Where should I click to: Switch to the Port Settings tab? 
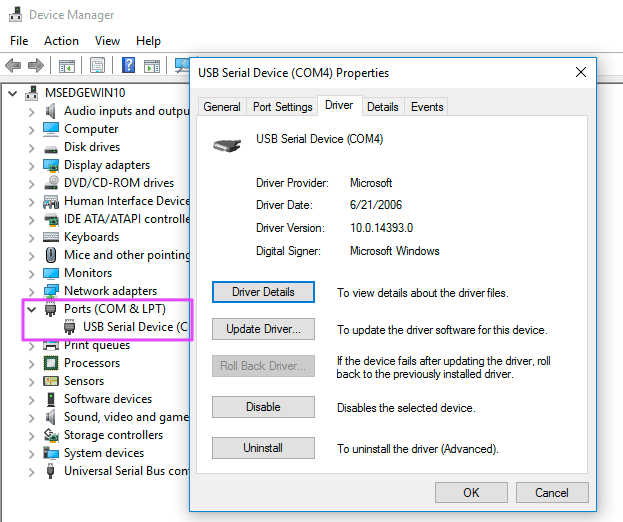click(282, 107)
